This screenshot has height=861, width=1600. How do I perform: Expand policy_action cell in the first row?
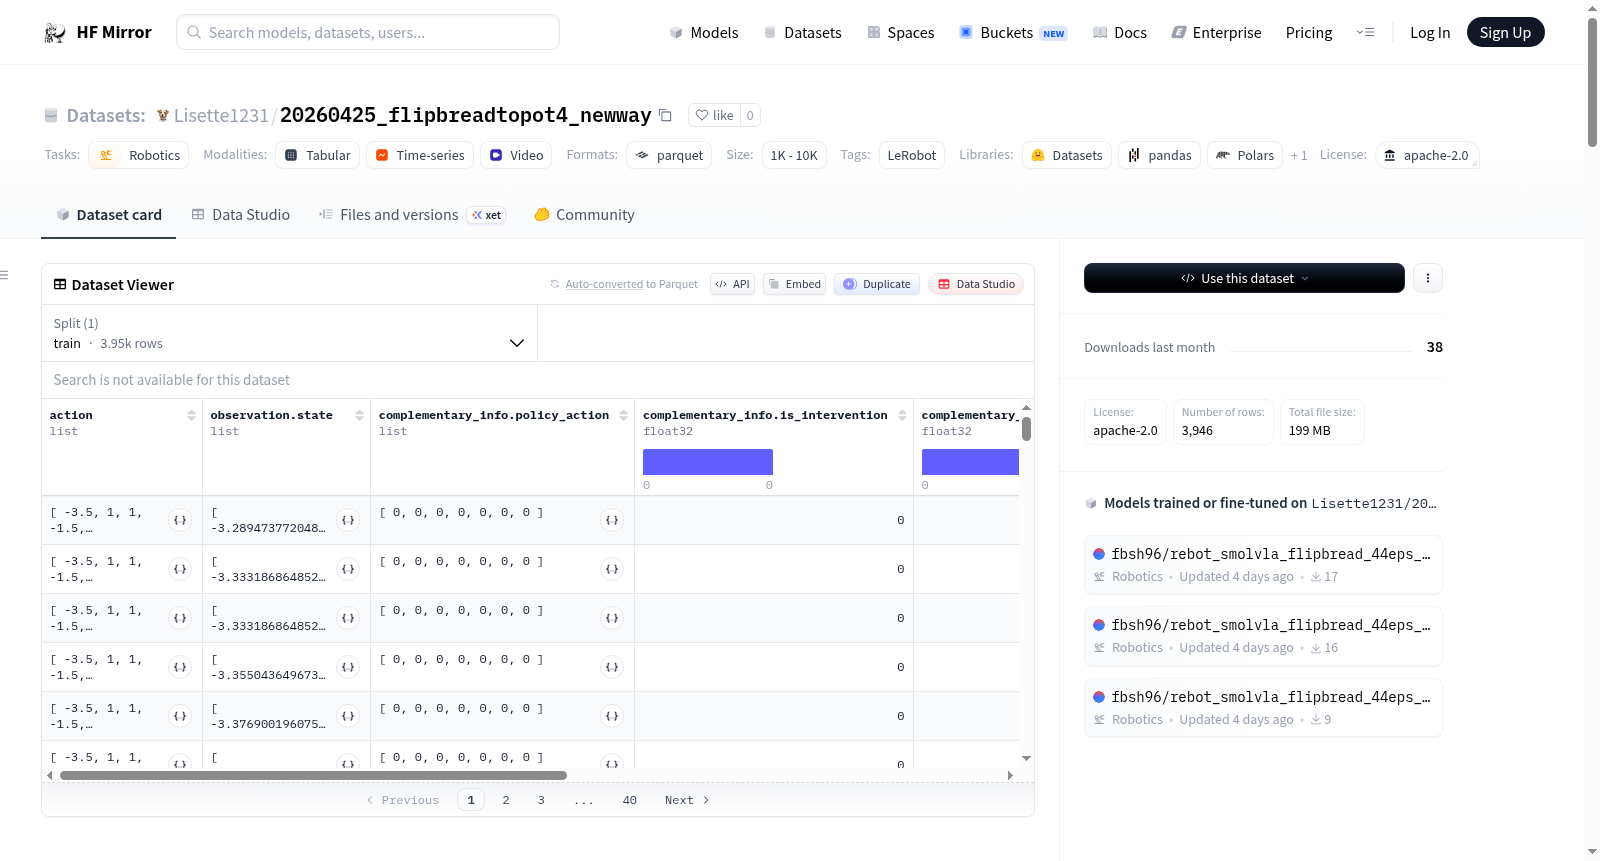[x=612, y=520]
